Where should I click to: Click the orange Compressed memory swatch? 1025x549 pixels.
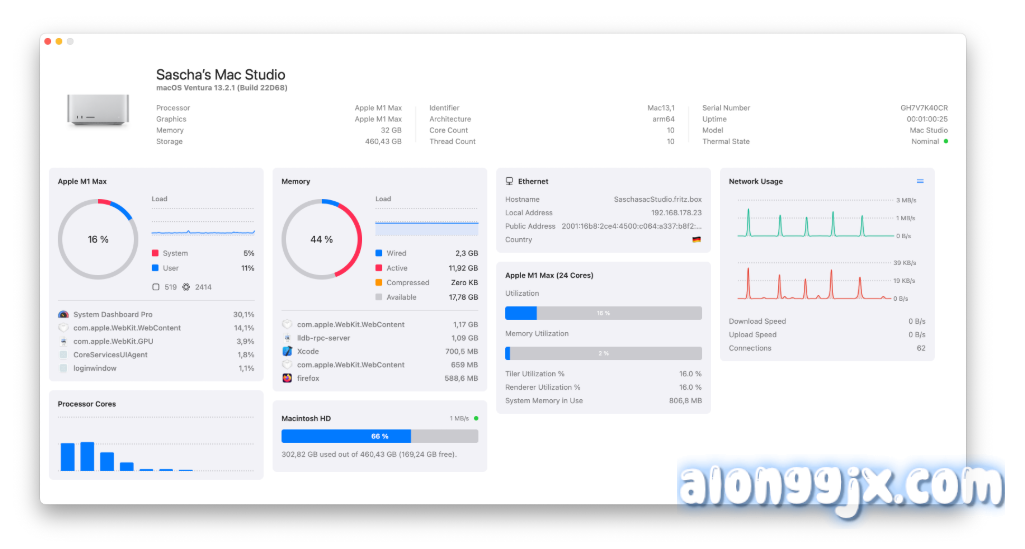(x=378, y=283)
